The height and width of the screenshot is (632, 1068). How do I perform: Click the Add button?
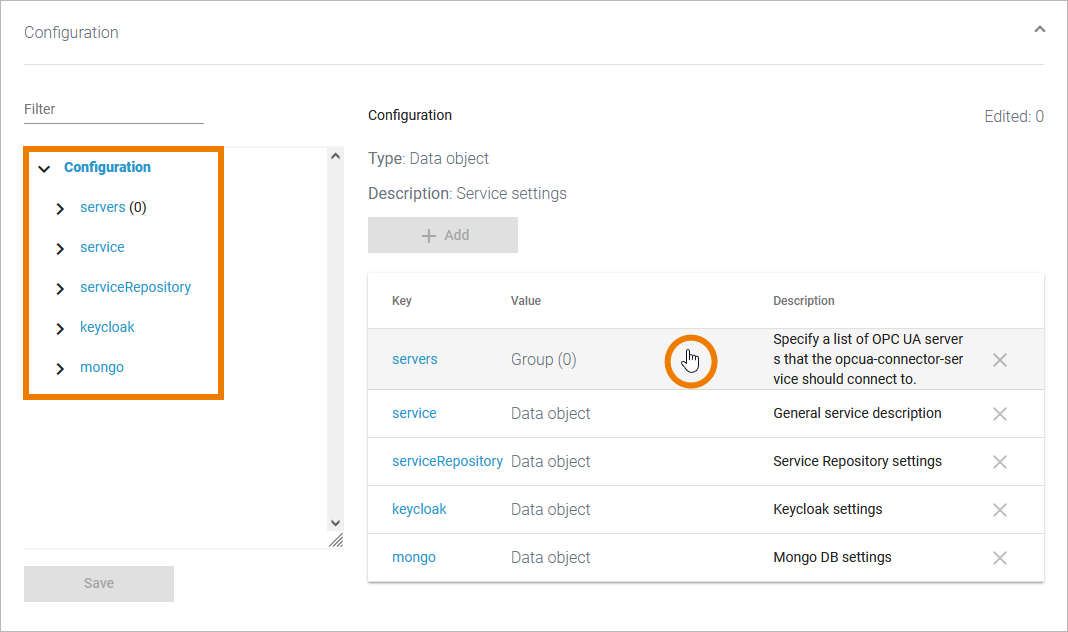coord(443,235)
